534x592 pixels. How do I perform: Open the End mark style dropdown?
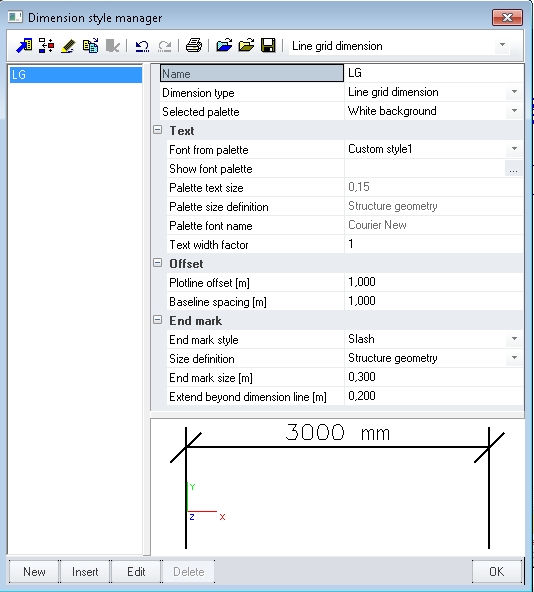[514, 339]
